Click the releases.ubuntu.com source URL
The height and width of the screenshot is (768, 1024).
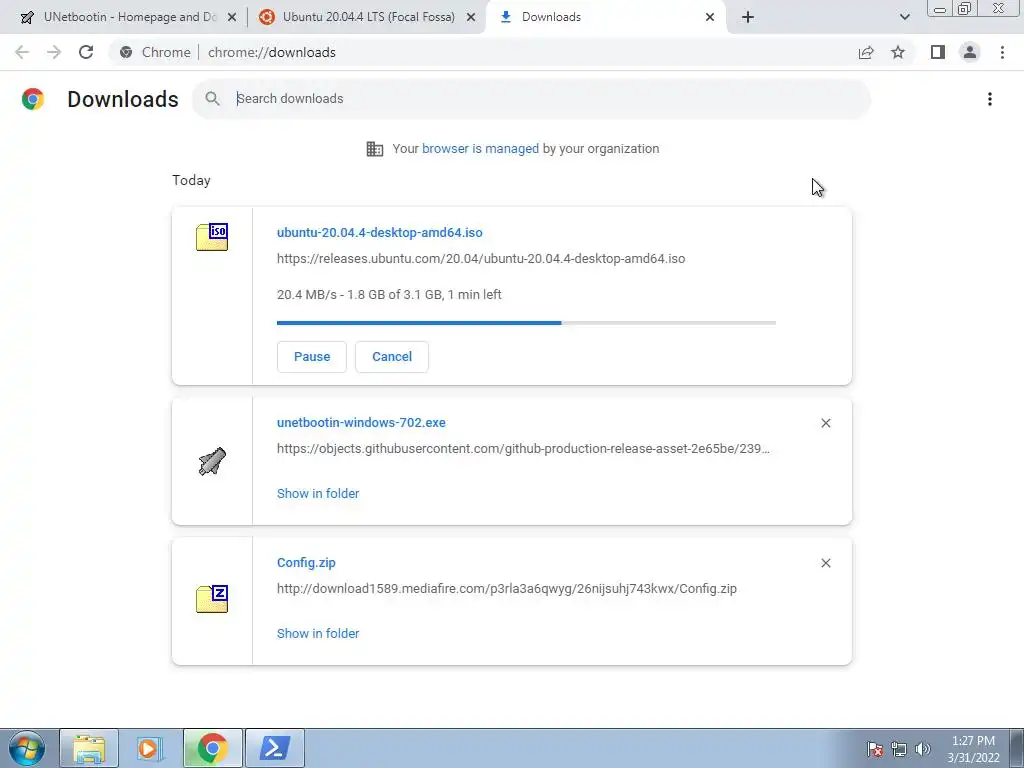point(481,259)
